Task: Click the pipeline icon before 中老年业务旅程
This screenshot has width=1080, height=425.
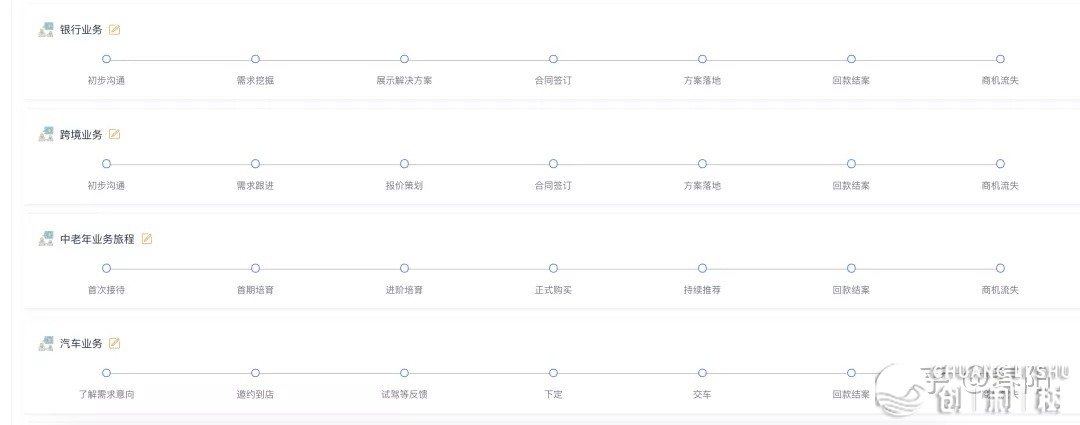Action: click(x=46, y=239)
